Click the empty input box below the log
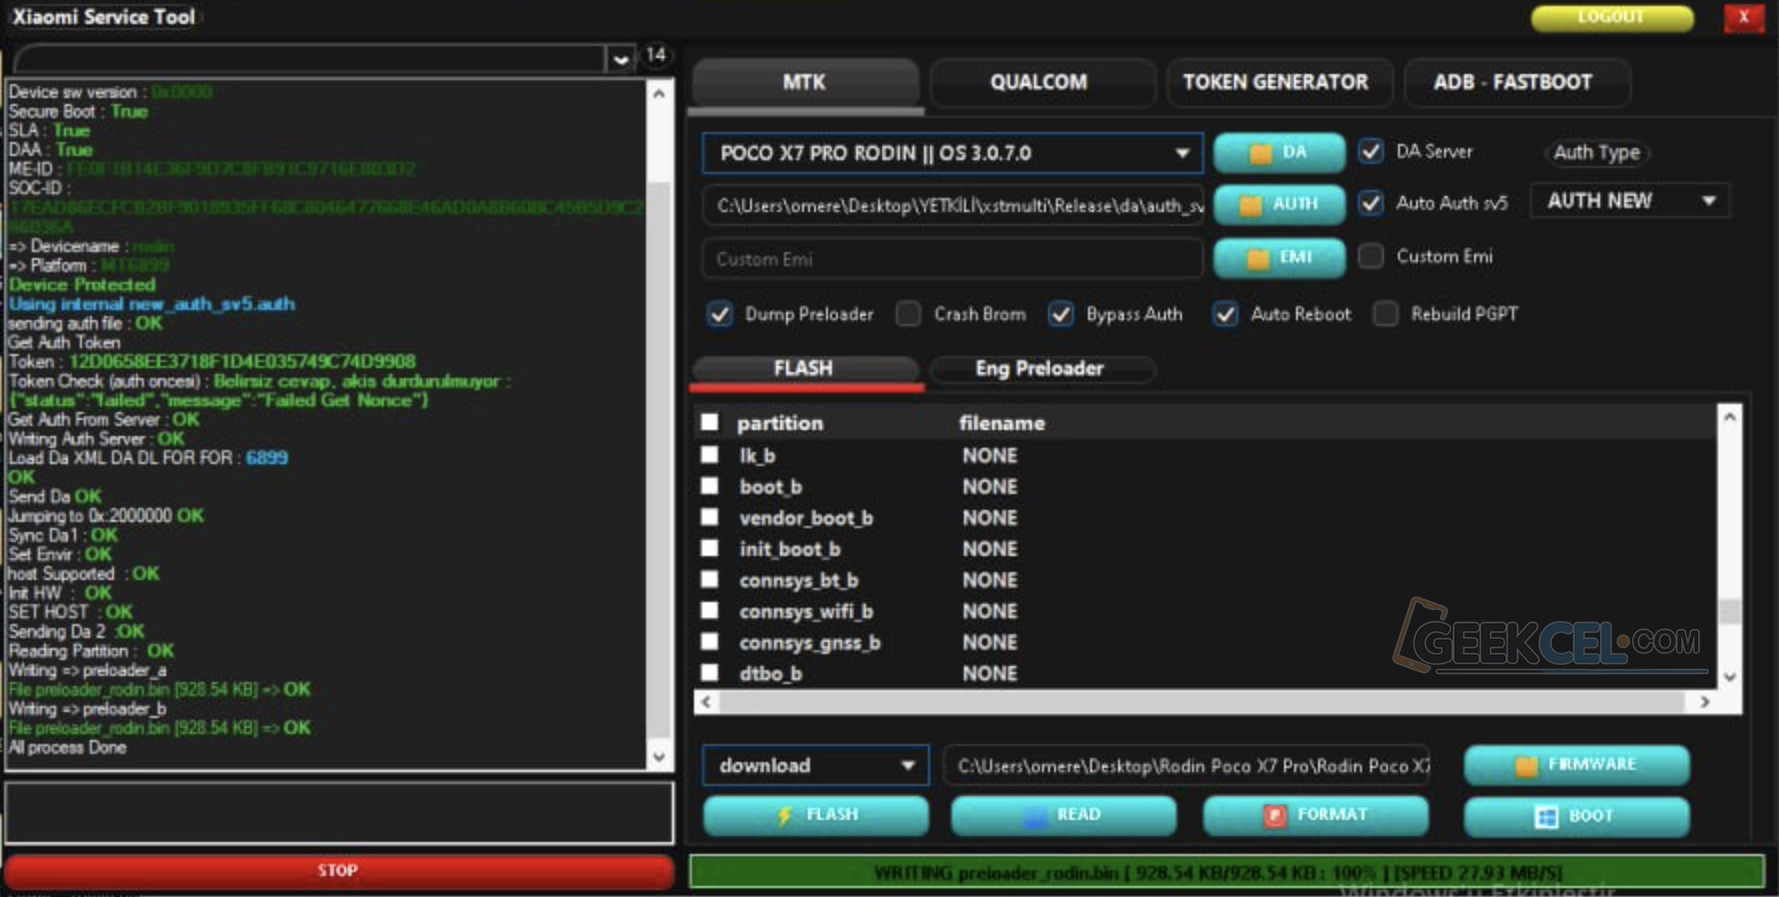Image resolution: width=1779 pixels, height=897 pixels. 339,812
